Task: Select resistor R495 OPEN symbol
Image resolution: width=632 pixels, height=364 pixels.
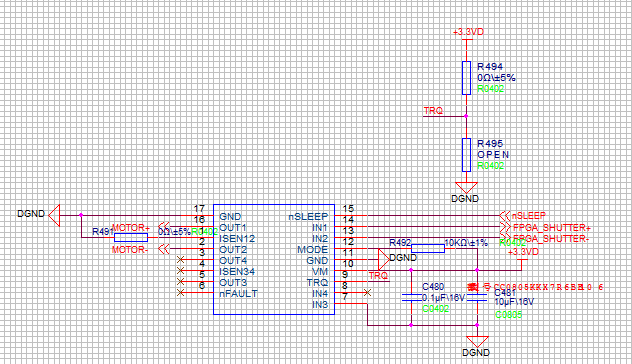Action: click(x=466, y=155)
